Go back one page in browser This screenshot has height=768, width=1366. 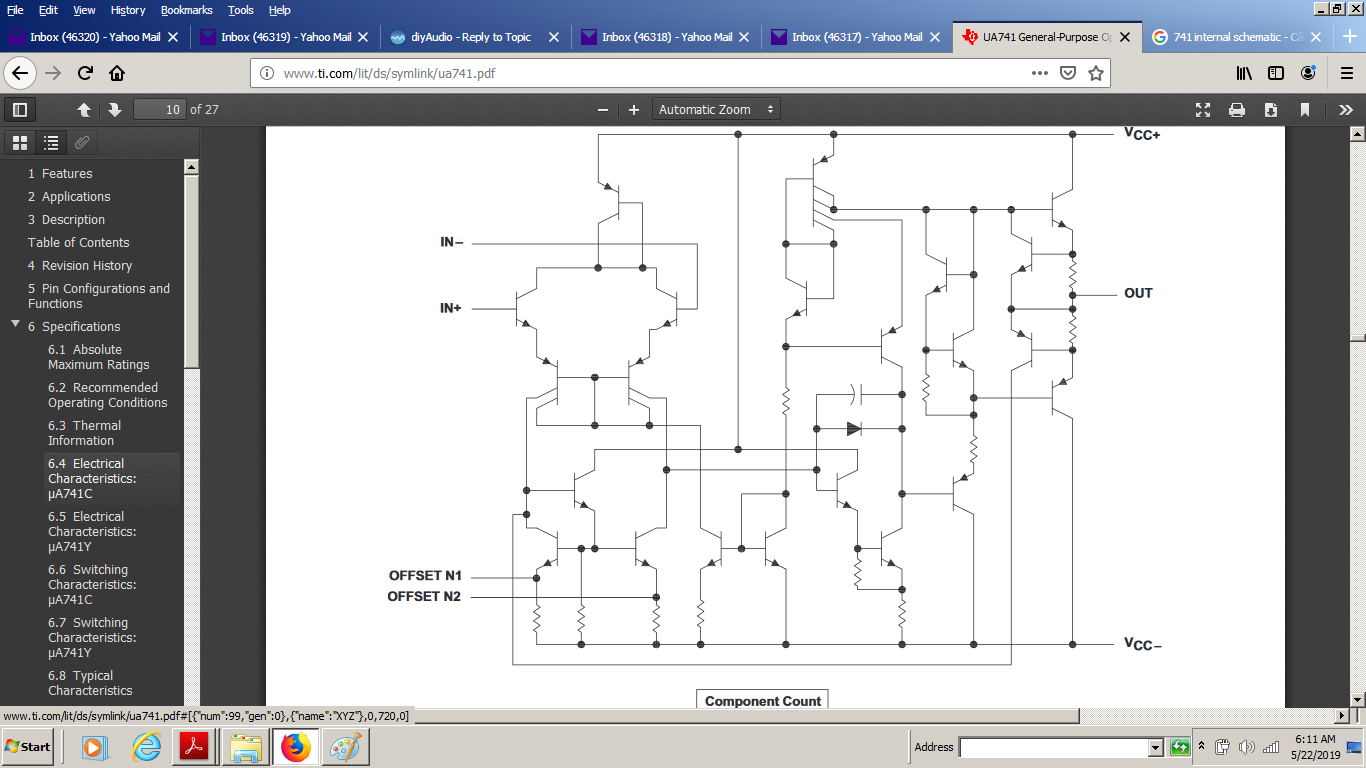click(x=20, y=73)
